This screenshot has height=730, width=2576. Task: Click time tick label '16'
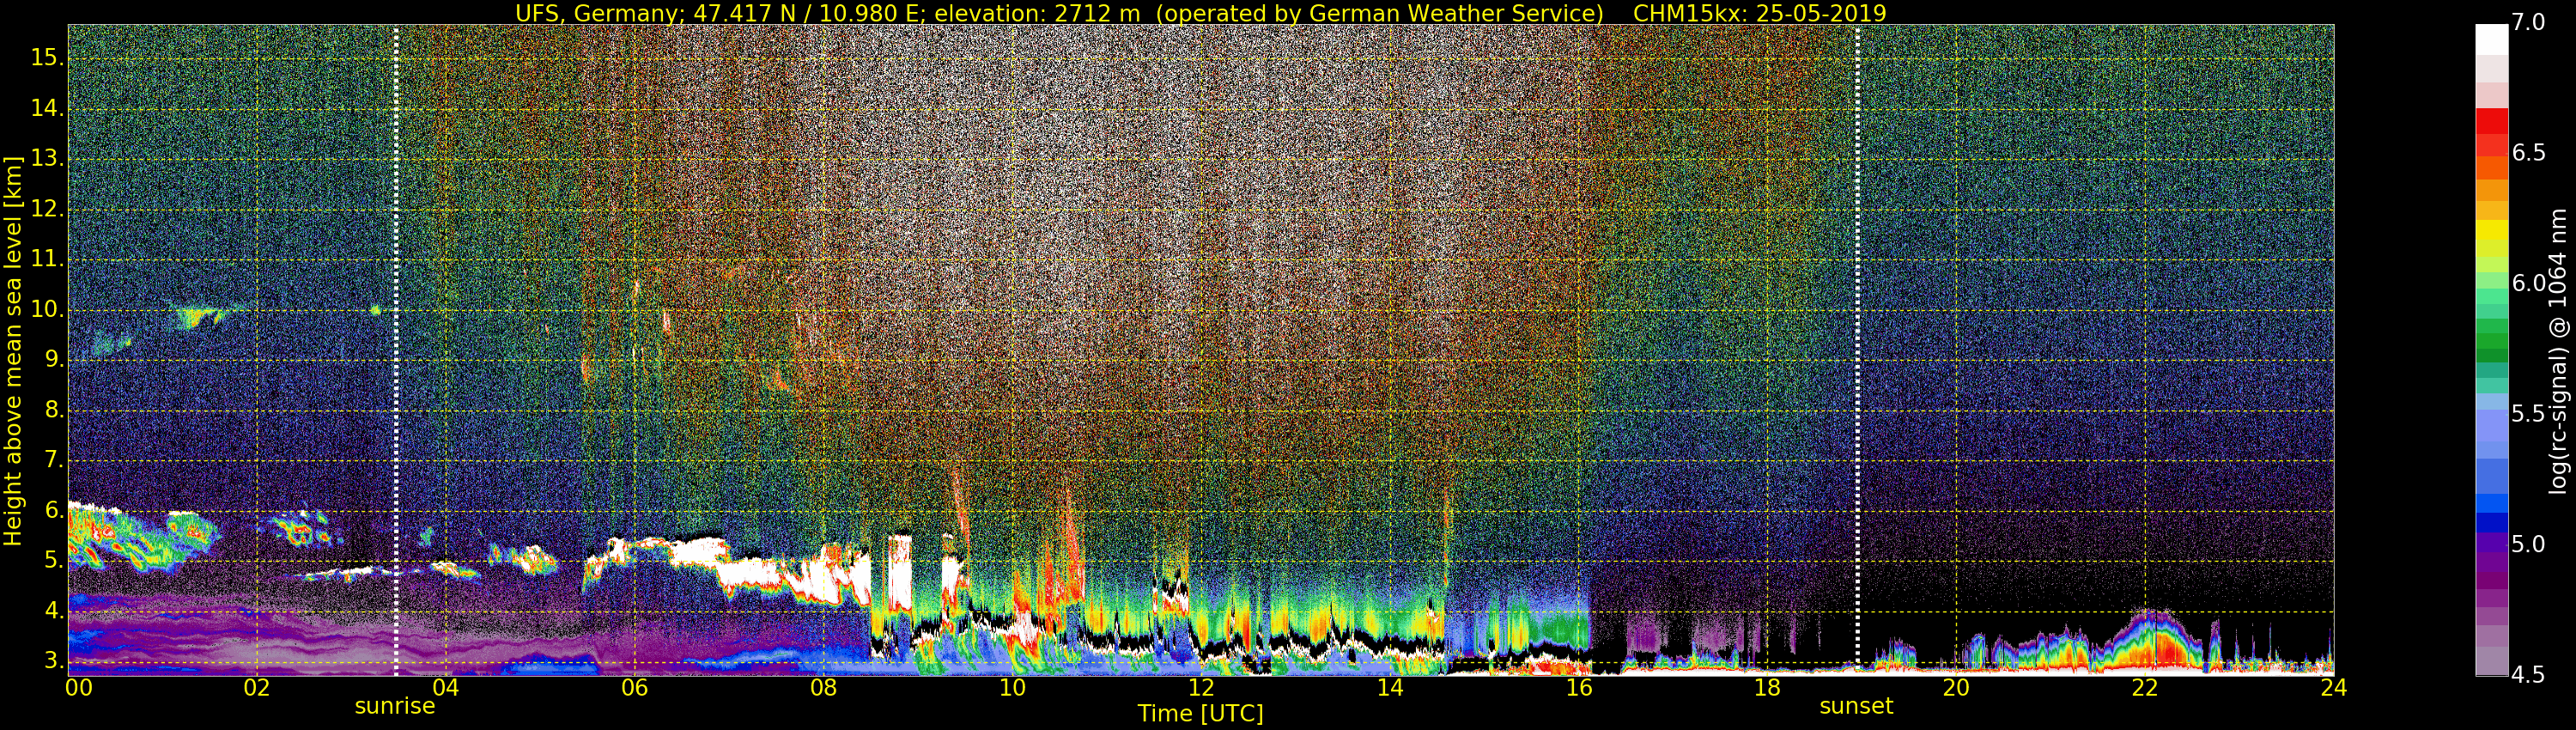[1579, 688]
